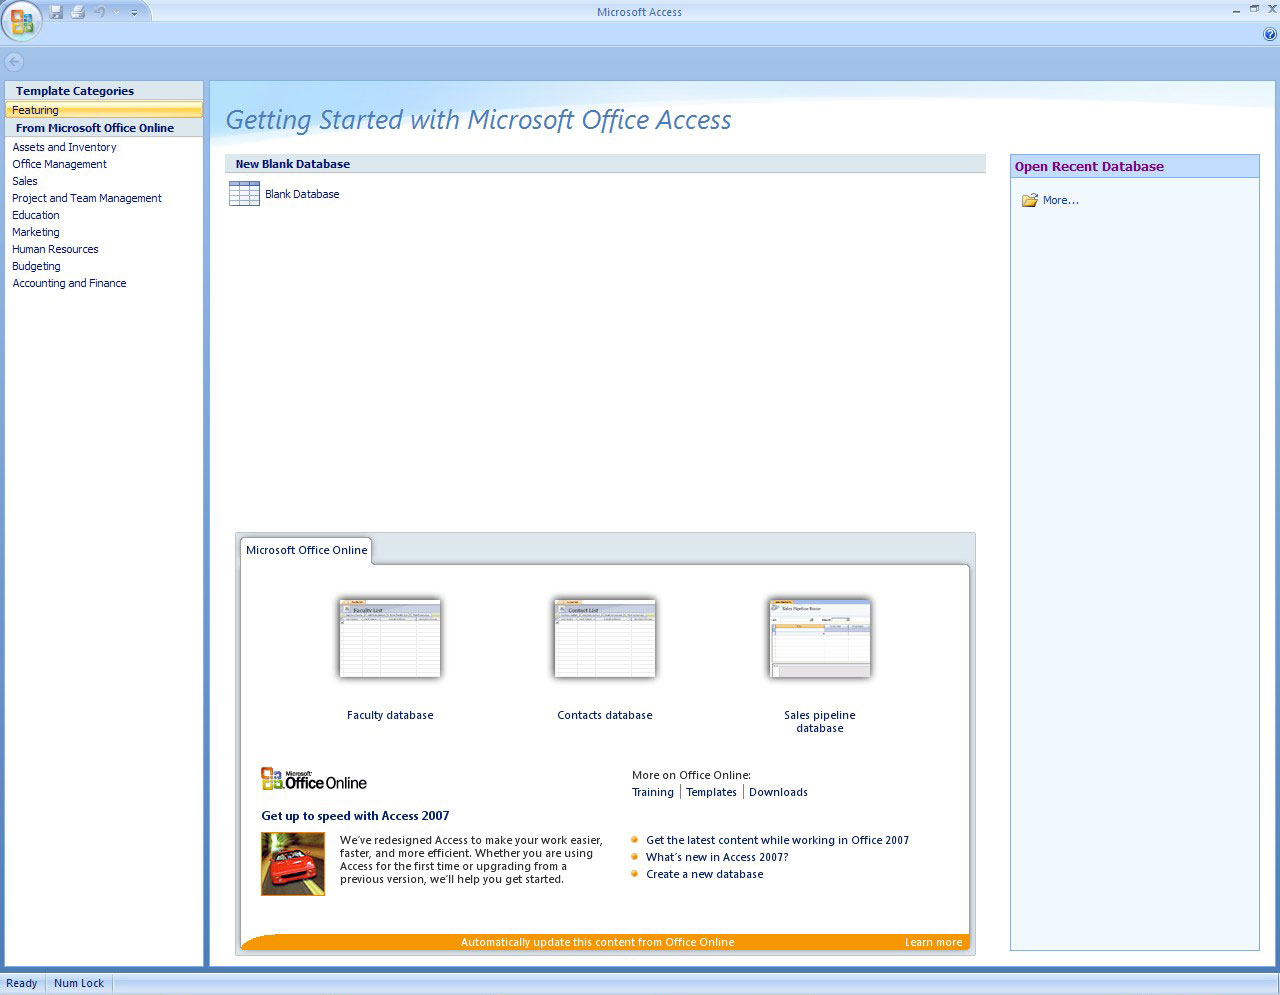Select the Marketing category
Image resolution: width=1280 pixels, height=995 pixels.
(36, 232)
